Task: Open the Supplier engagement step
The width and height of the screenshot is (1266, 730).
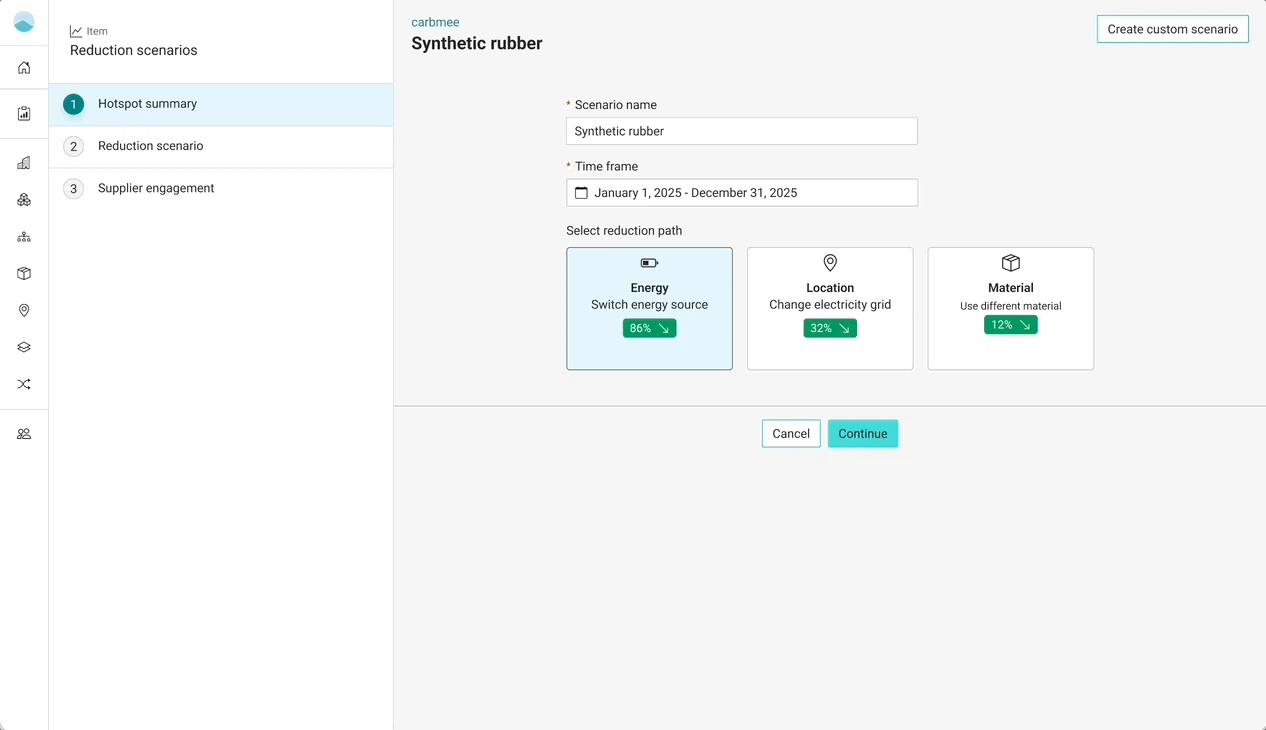Action: pyautogui.click(x=155, y=188)
